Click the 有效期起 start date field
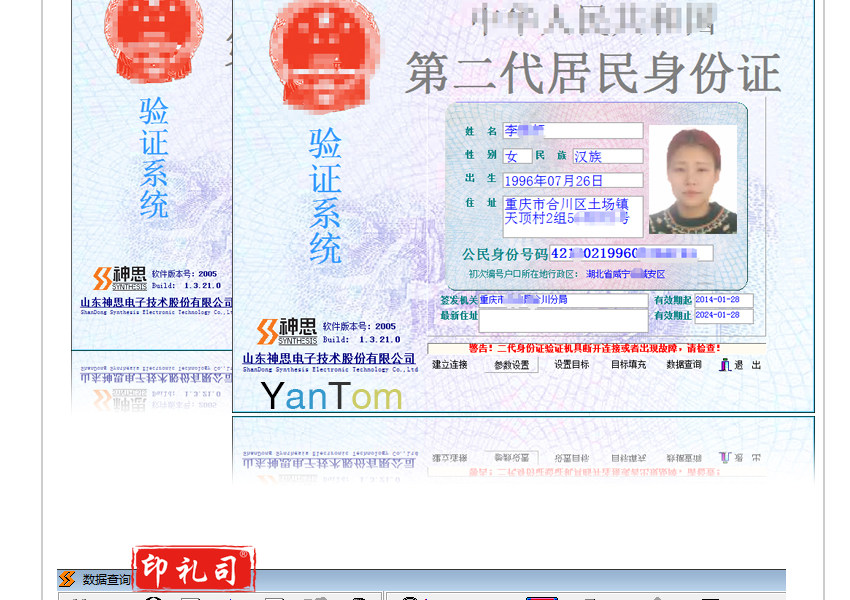Viewport: 850px width, 600px height. tap(723, 300)
